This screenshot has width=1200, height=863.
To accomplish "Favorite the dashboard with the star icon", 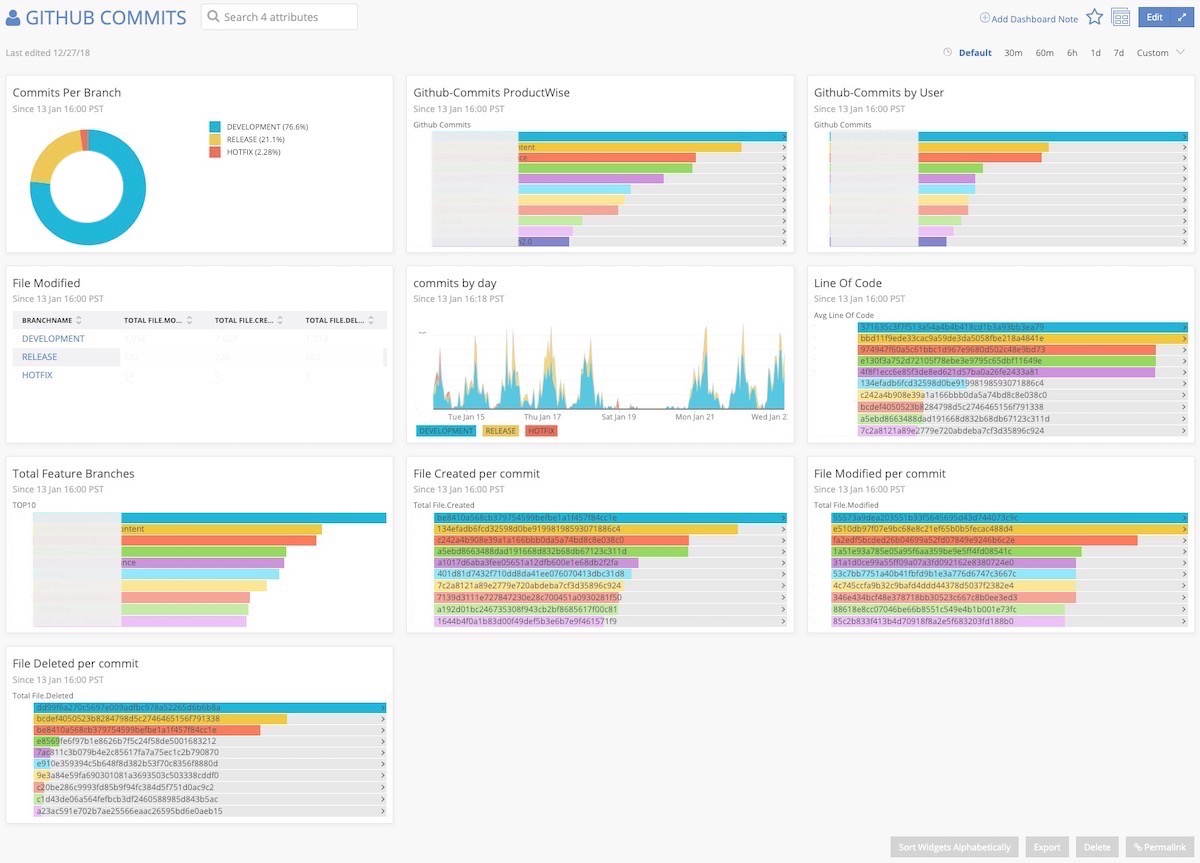I will tap(1094, 17).
